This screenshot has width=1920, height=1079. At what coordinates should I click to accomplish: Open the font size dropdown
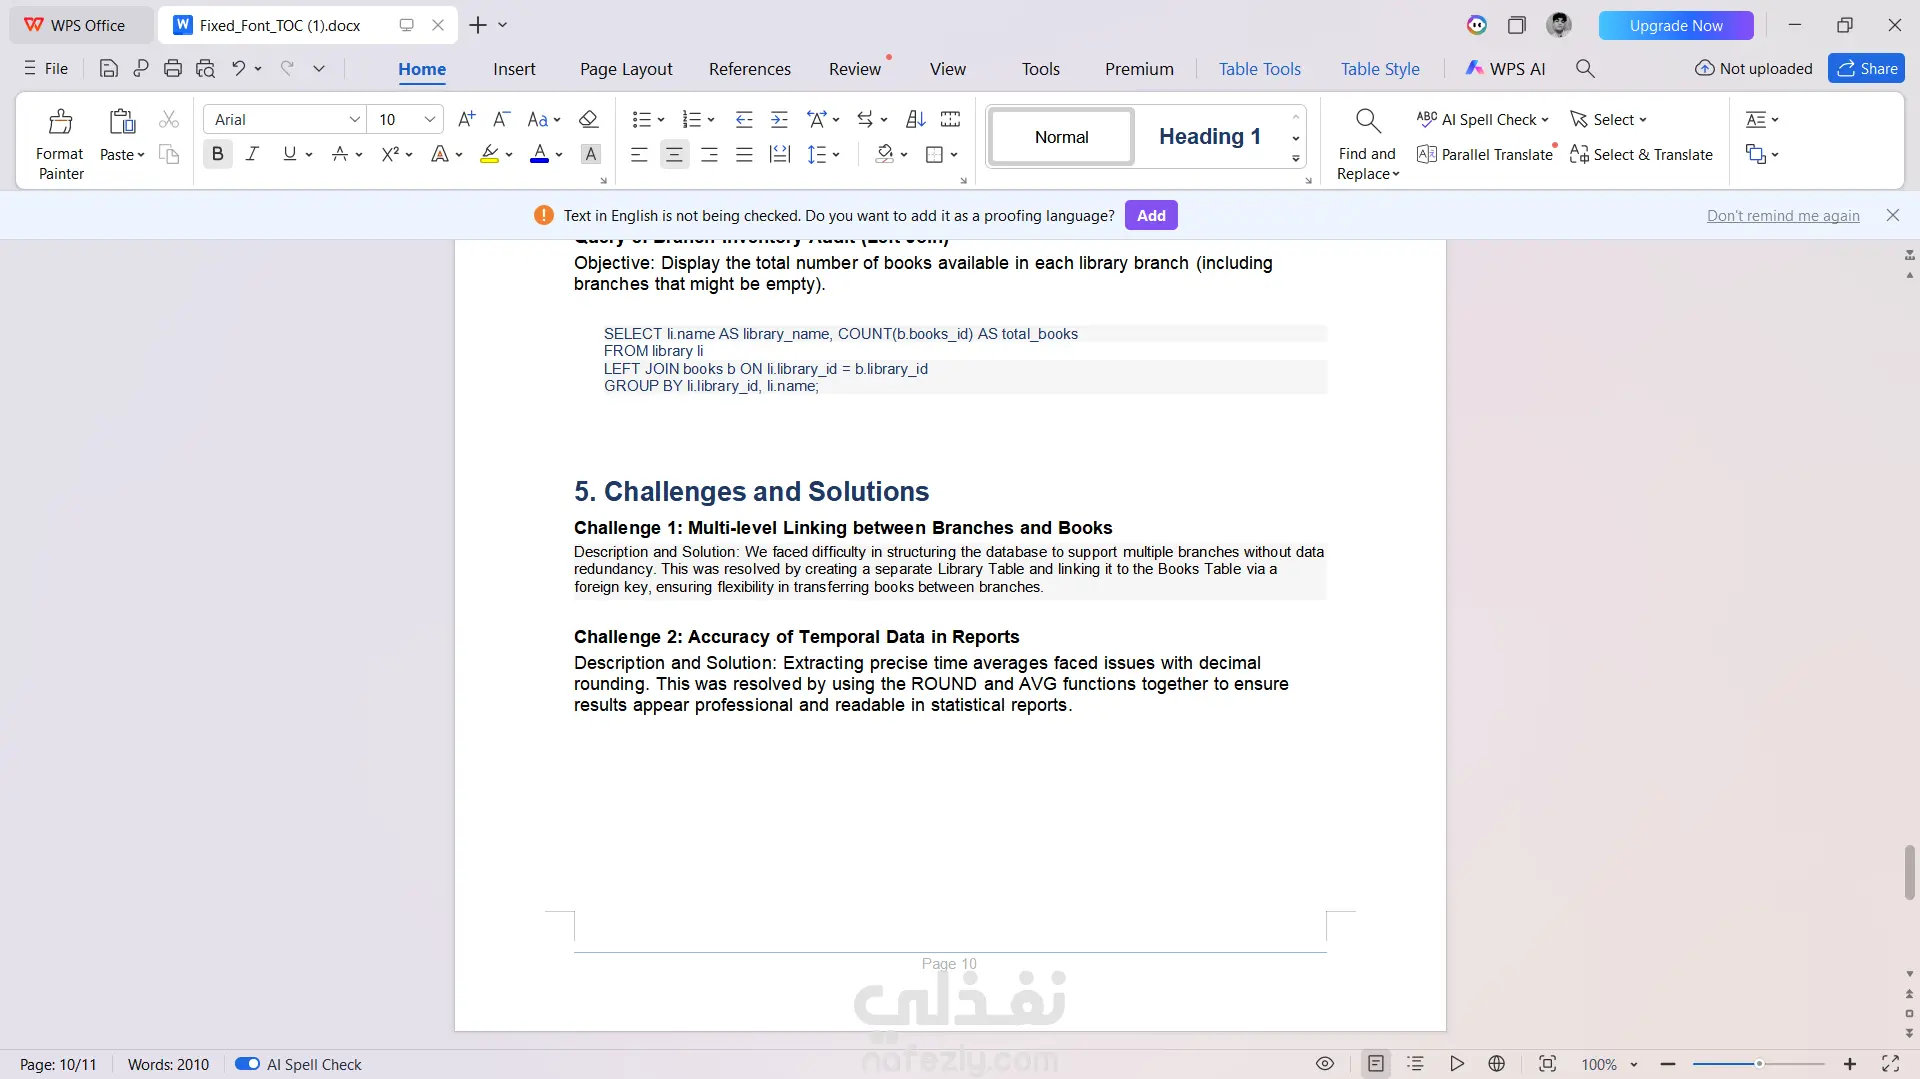pyautogui.click(x=430, y=119)
